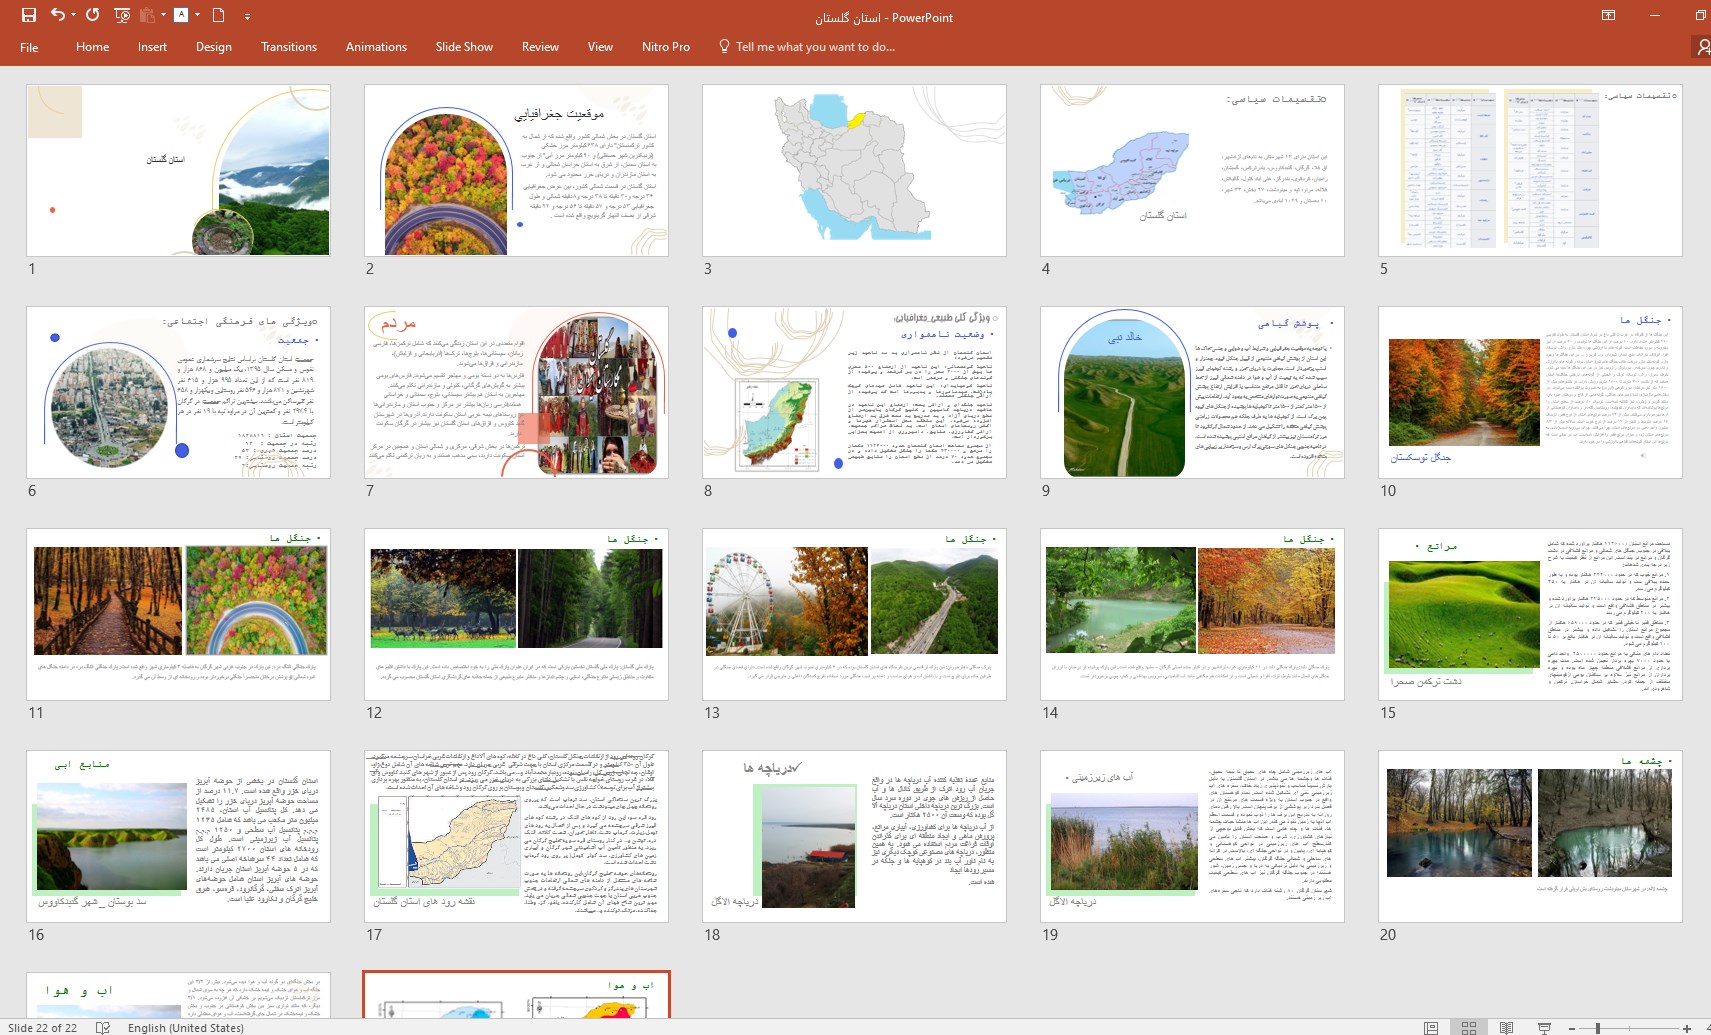The image size is (1711, 1035).
Task: Open the spell check icon in status bar
Action: click(102, 1027)
